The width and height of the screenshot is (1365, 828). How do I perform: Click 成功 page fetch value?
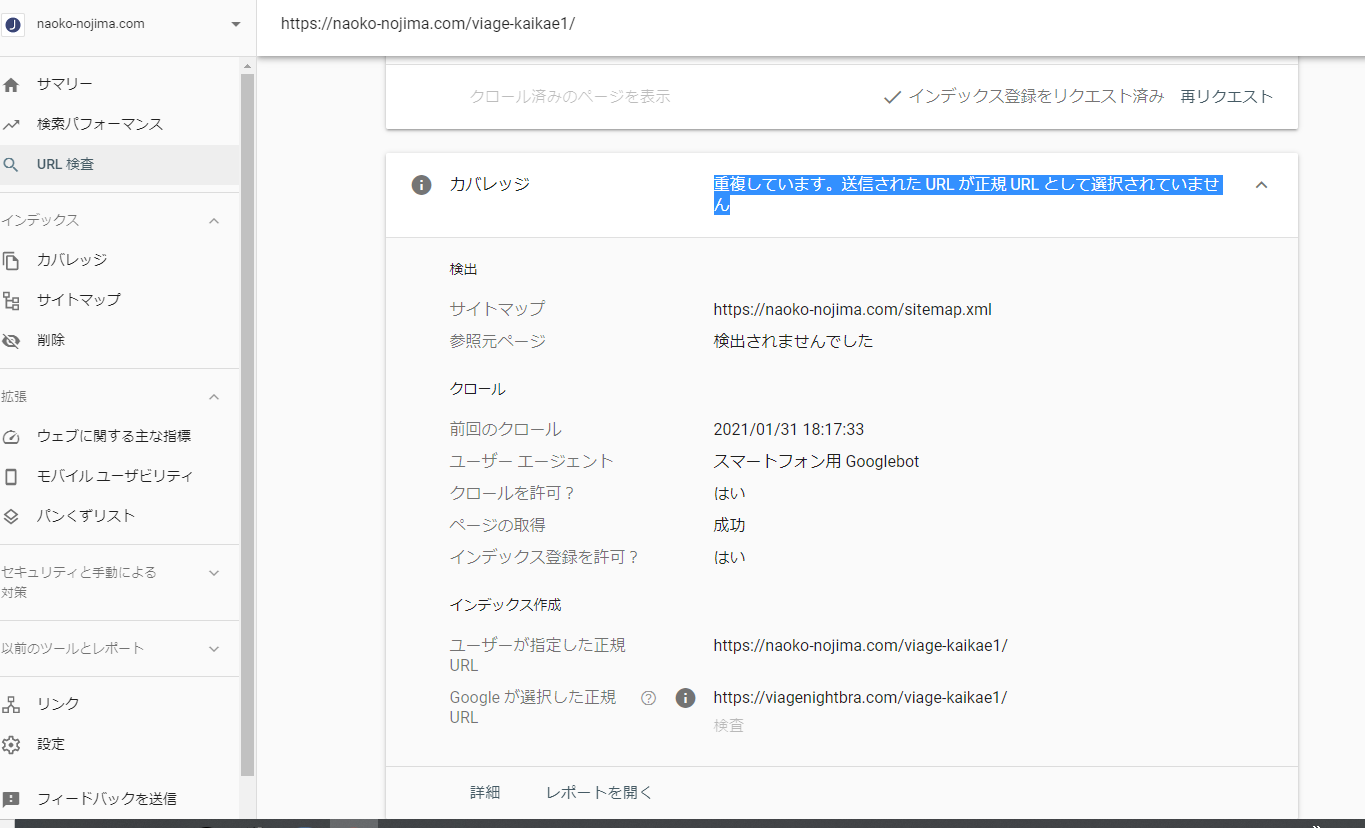coord(729,525)
